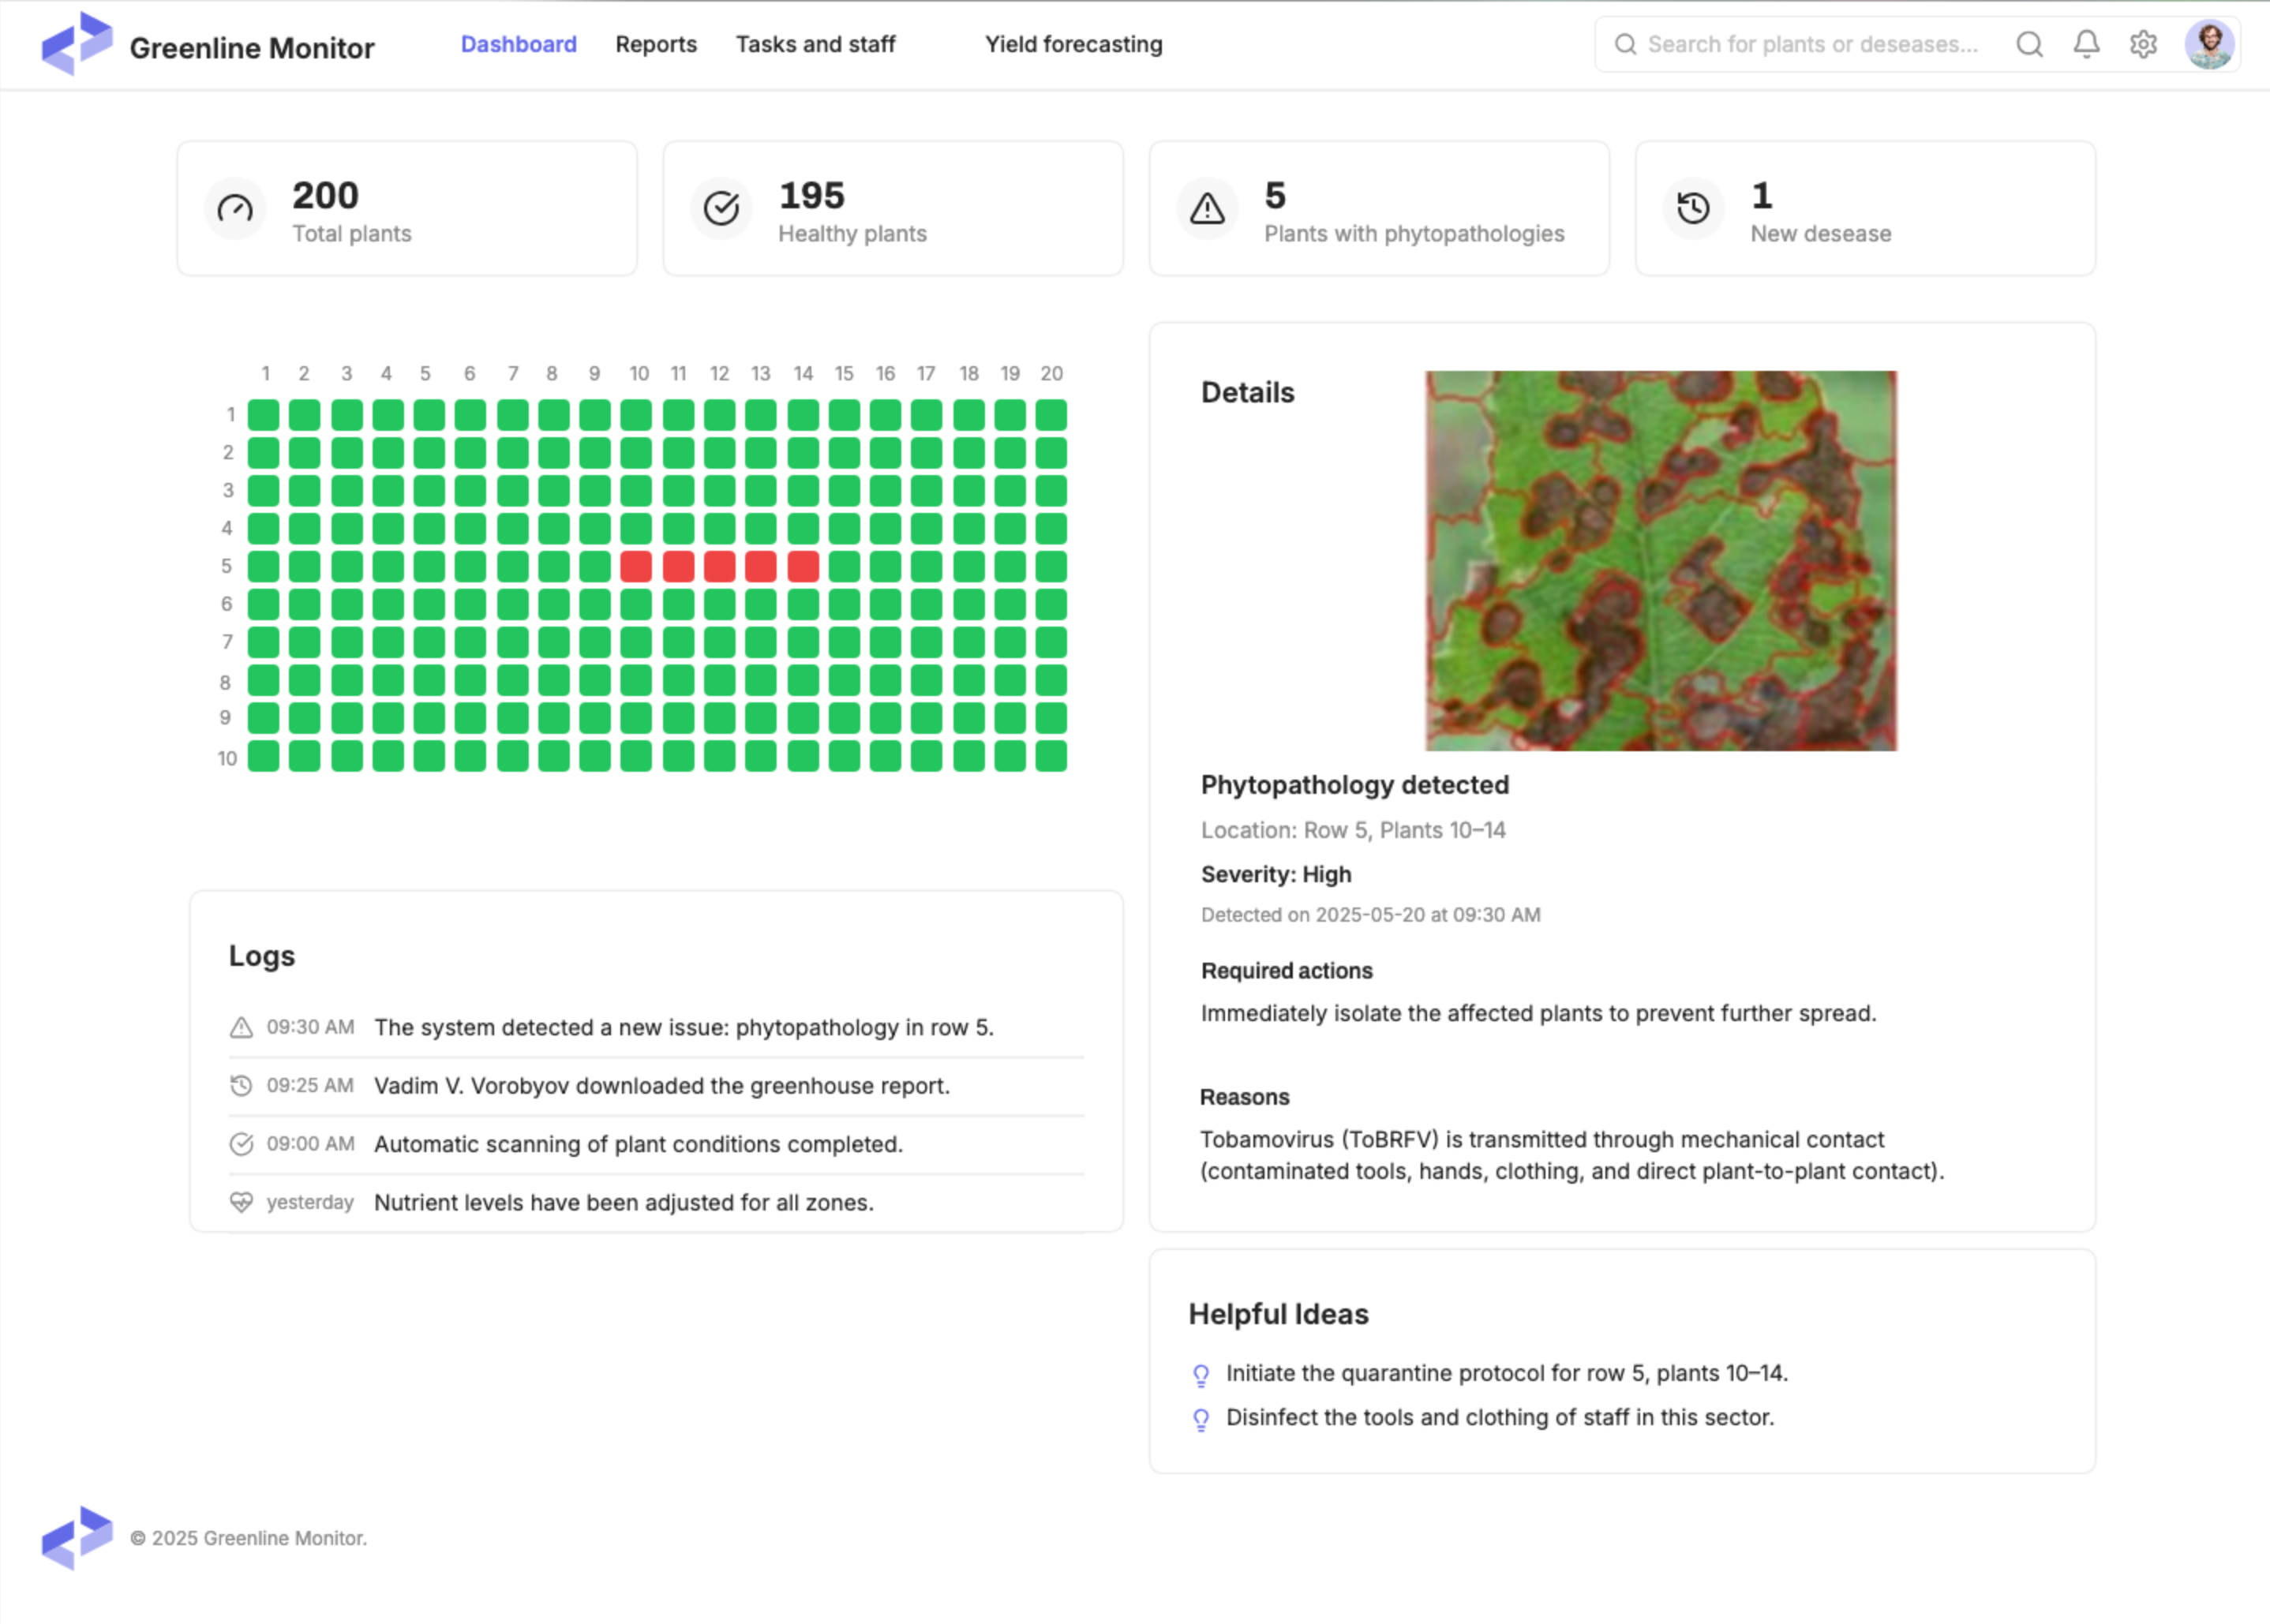This screenshot has width=2270, height=1624.
Task: Select red plant at row 5 column 13
Action: click(x=761, y=566)
